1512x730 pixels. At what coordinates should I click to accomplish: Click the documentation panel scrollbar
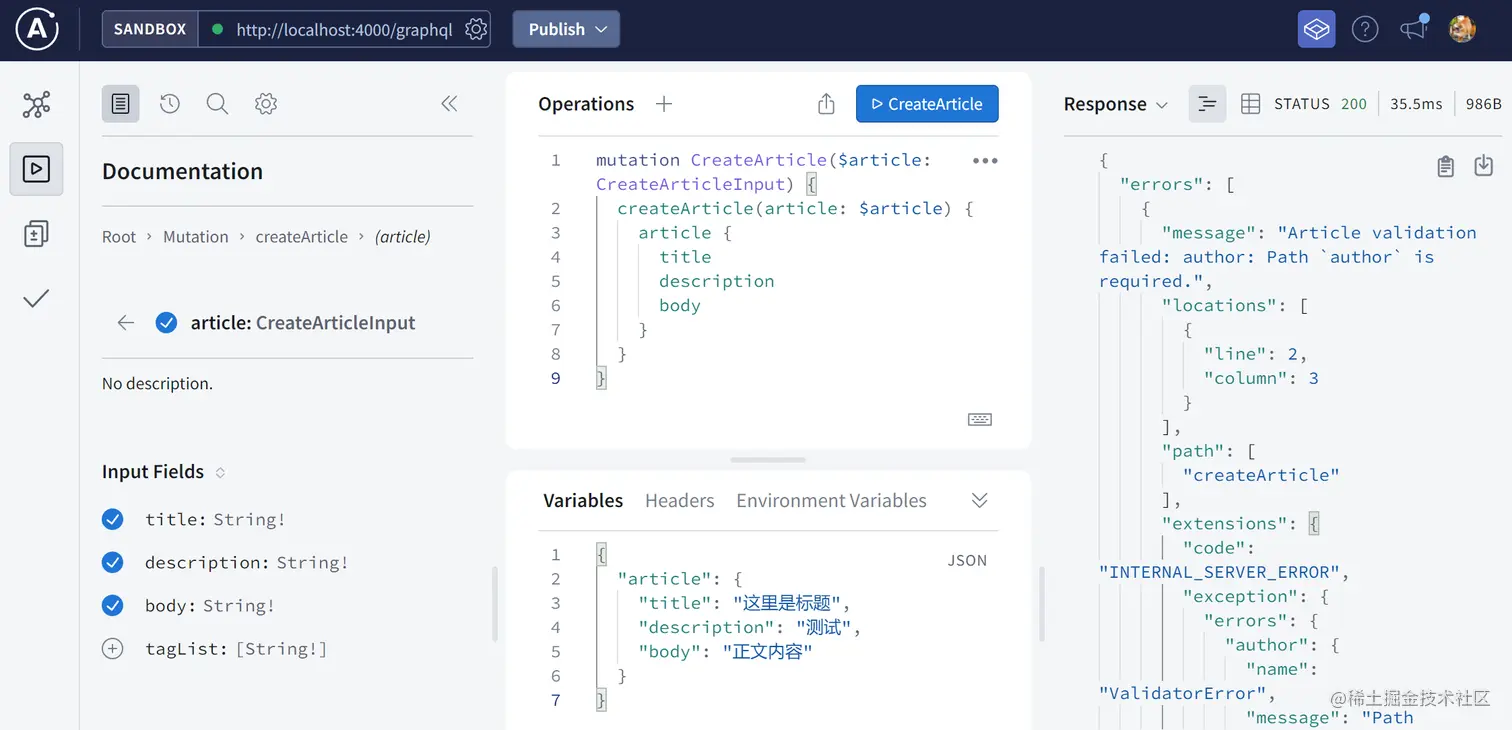point(494,604)
